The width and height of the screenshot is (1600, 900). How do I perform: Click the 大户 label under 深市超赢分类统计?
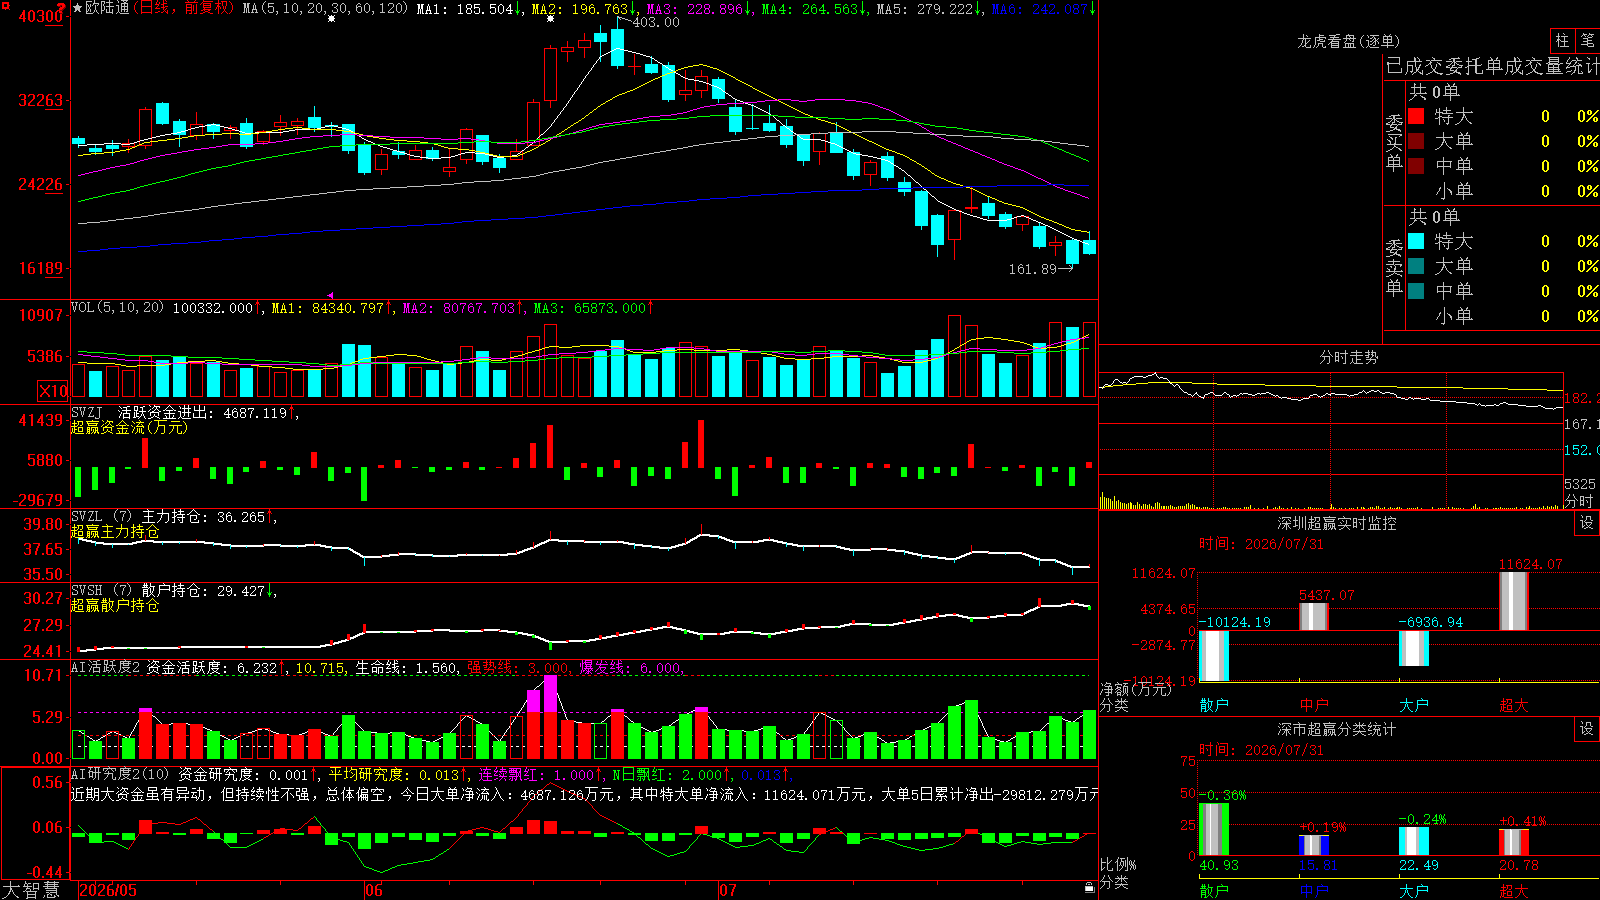(1414, 890)
